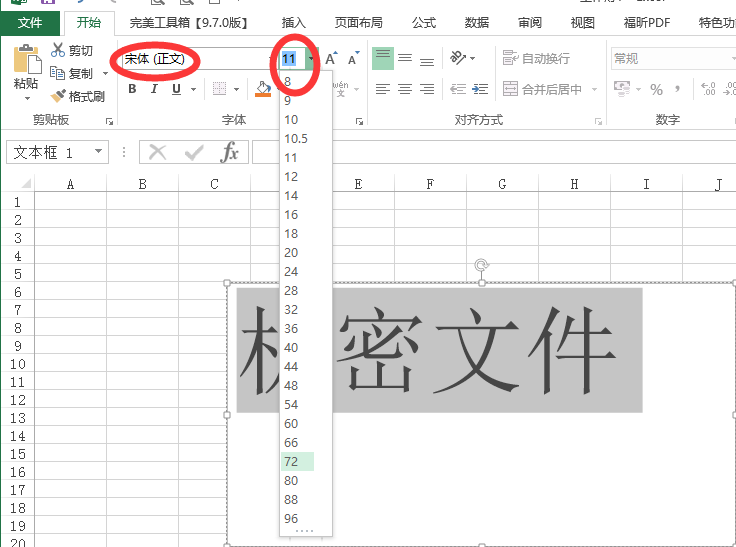
Task: Increase font size with large A
Action: [331, 59]
